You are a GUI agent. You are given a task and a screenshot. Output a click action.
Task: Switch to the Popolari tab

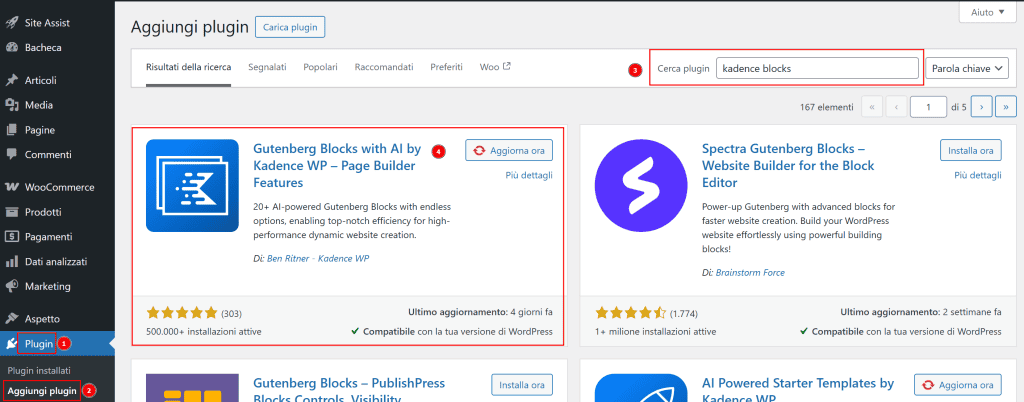click(319, 67)
